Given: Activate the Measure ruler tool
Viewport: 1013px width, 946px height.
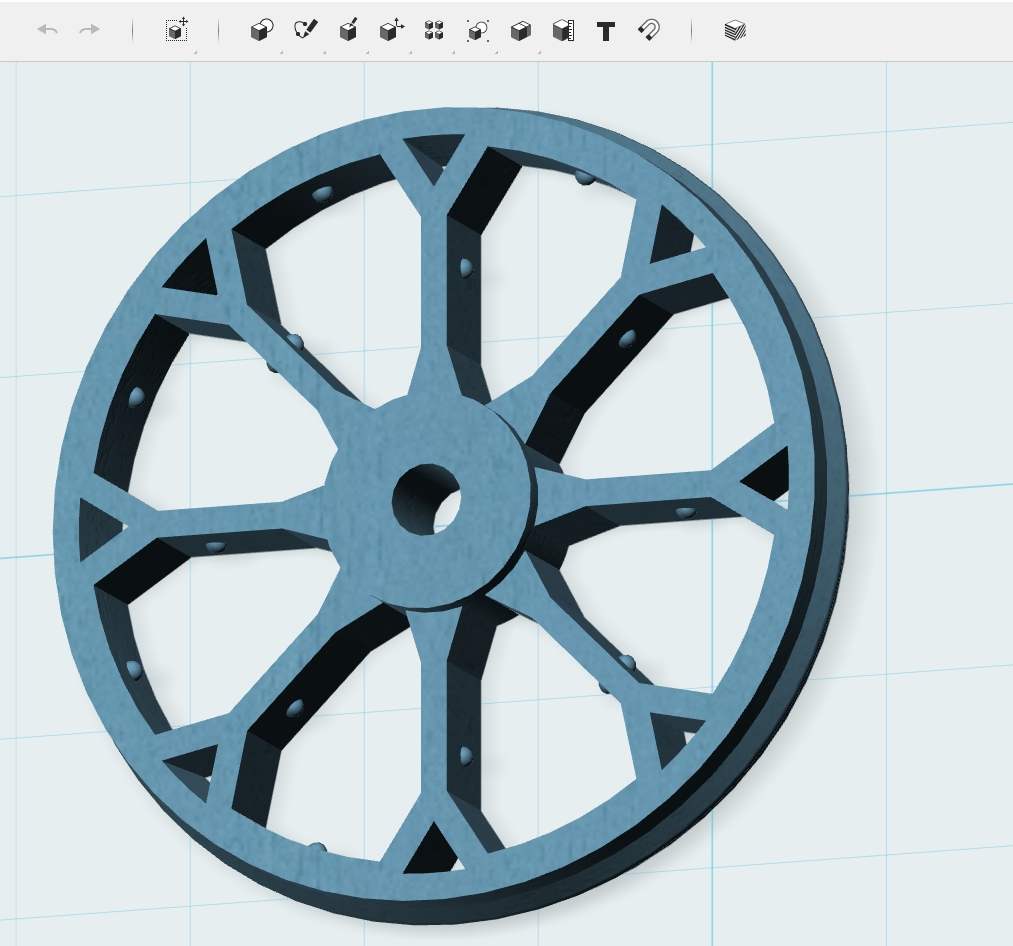Looking at the screenshot, I should tap(563, 30).
